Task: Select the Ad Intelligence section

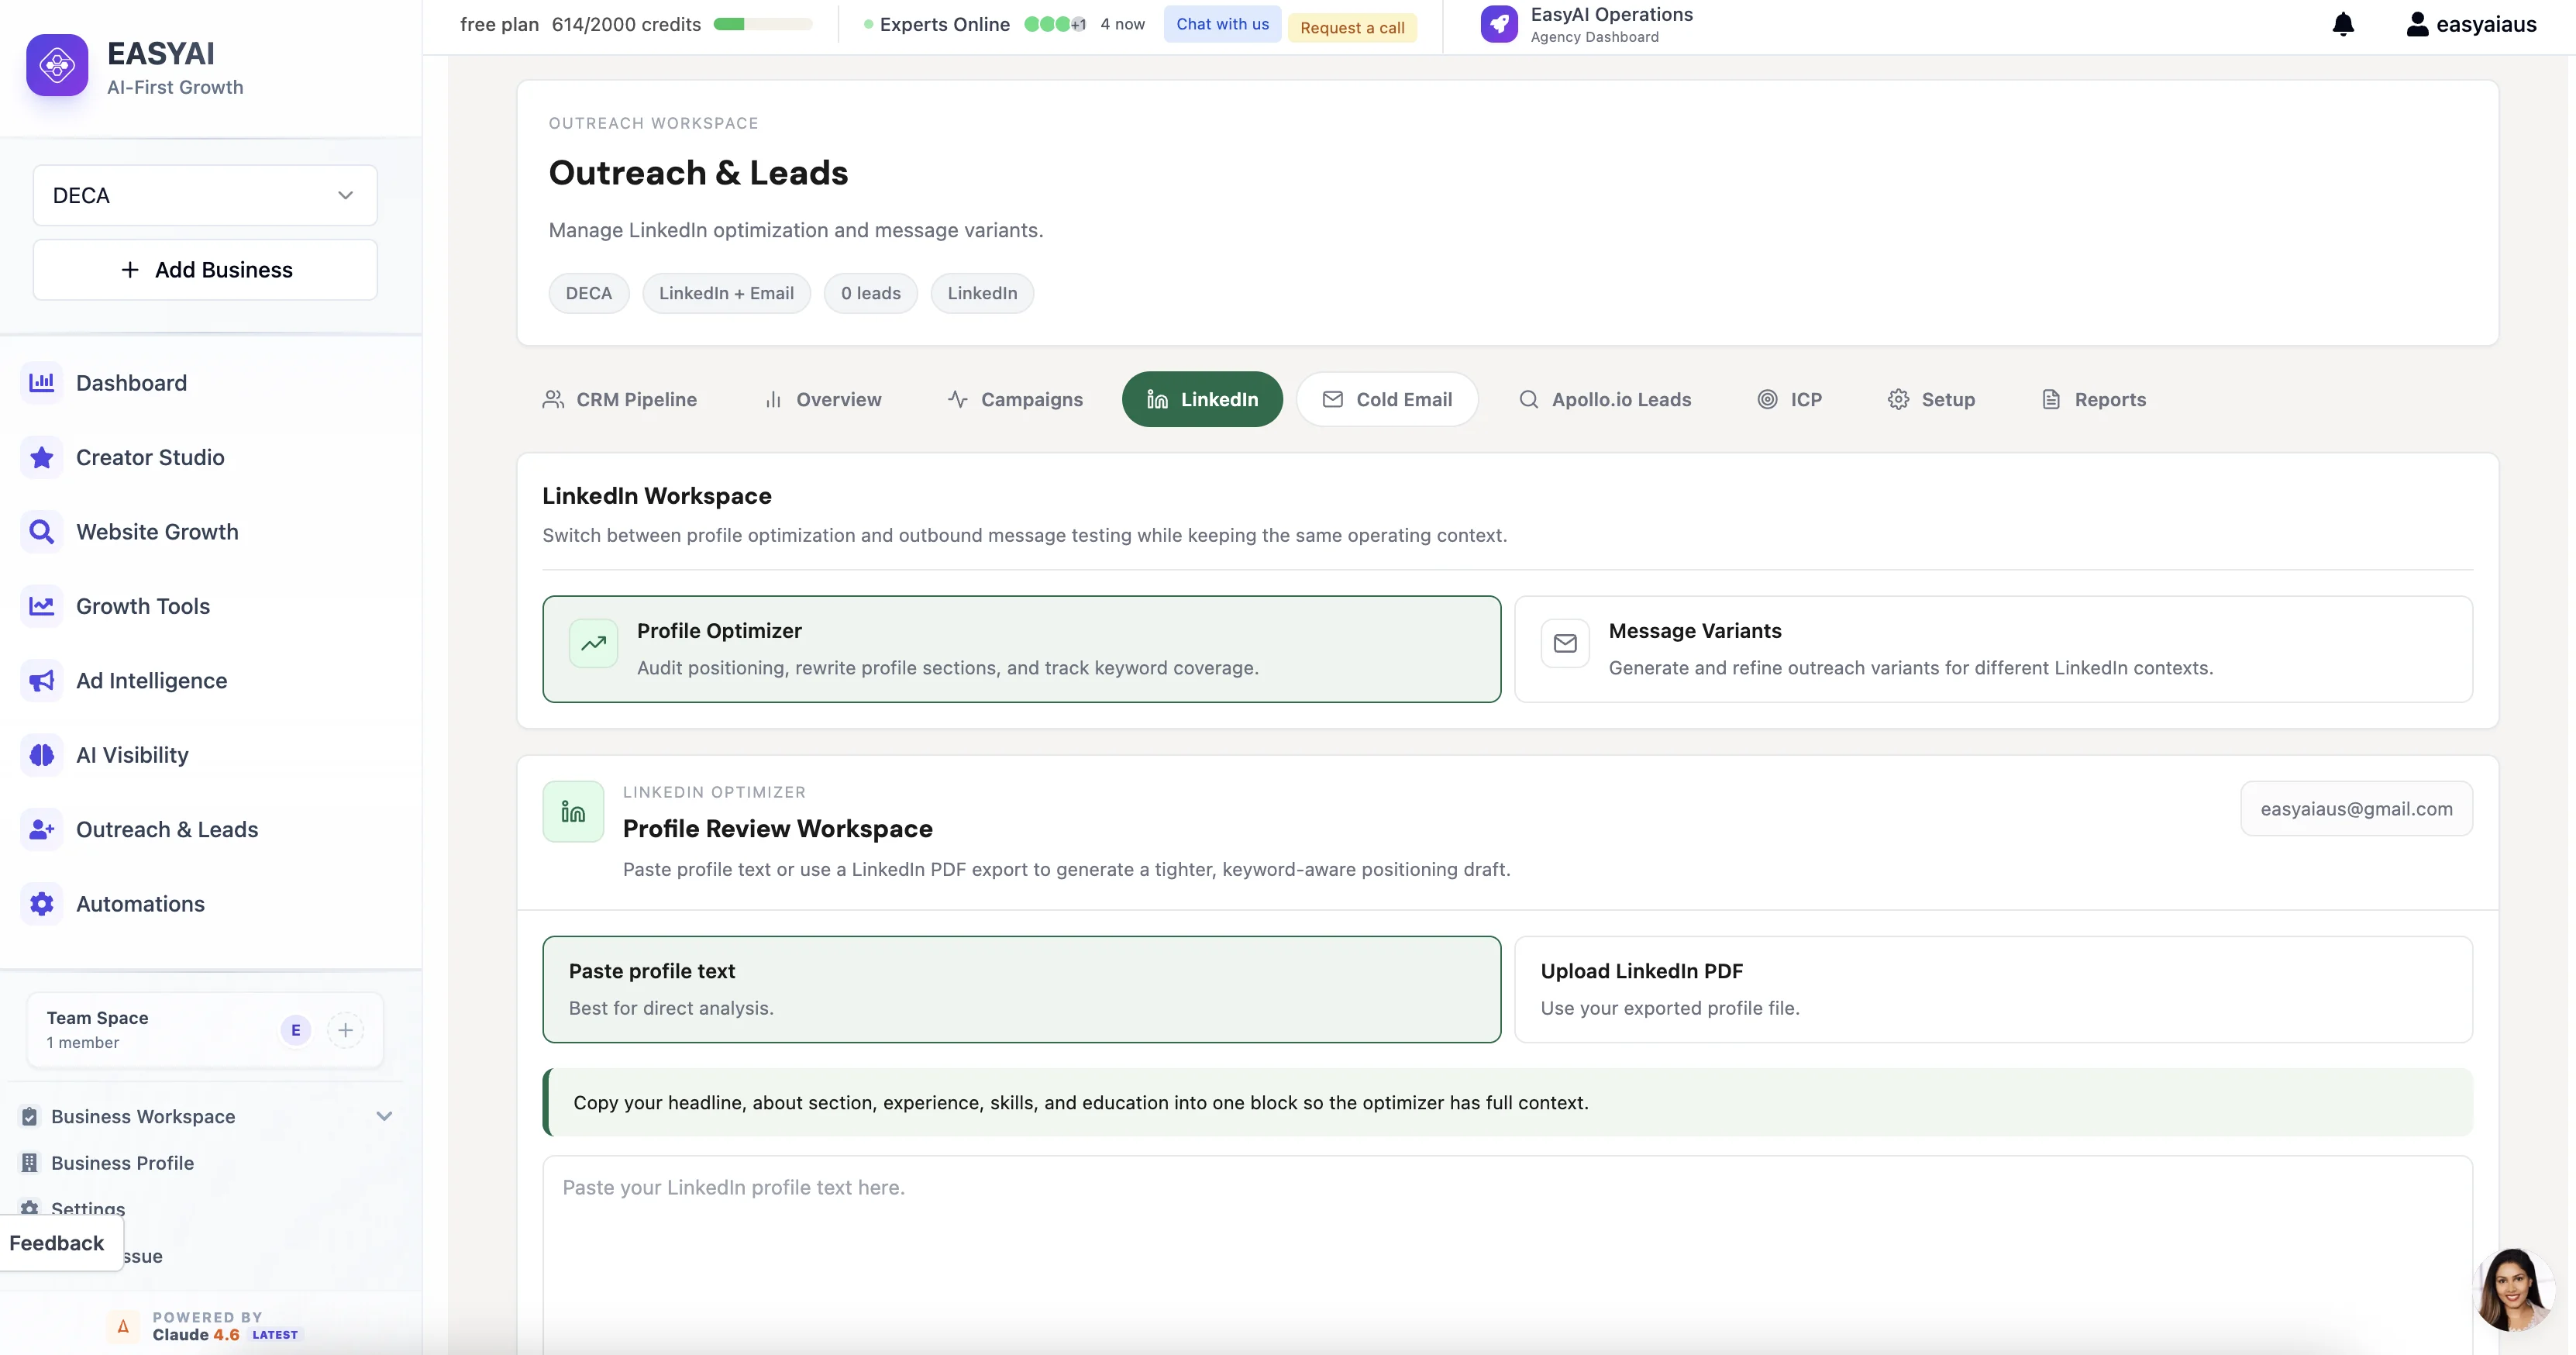Action: 151,680
